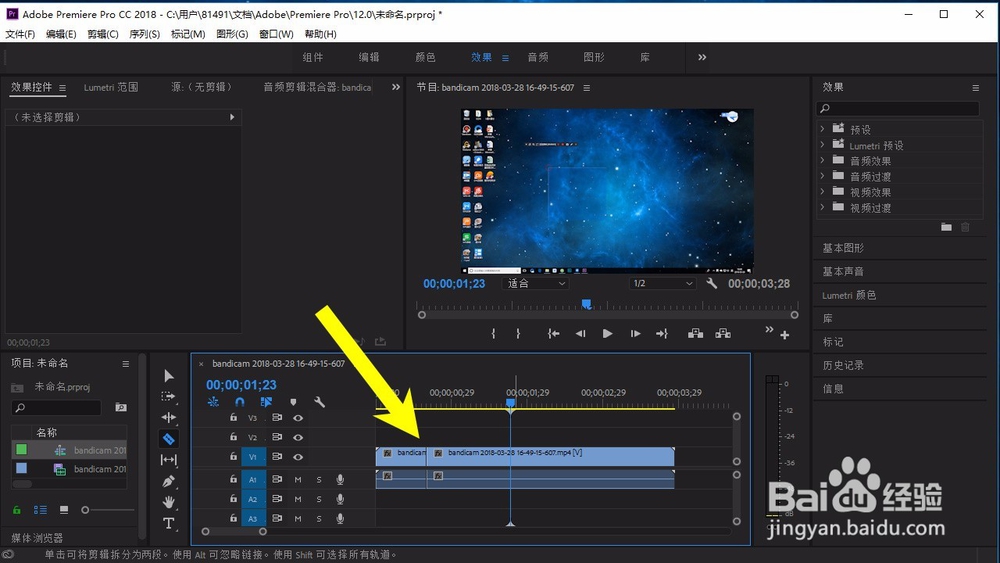Expand the 预设 effects folder
Viewport: 1000px width, 563px height.
822,129
